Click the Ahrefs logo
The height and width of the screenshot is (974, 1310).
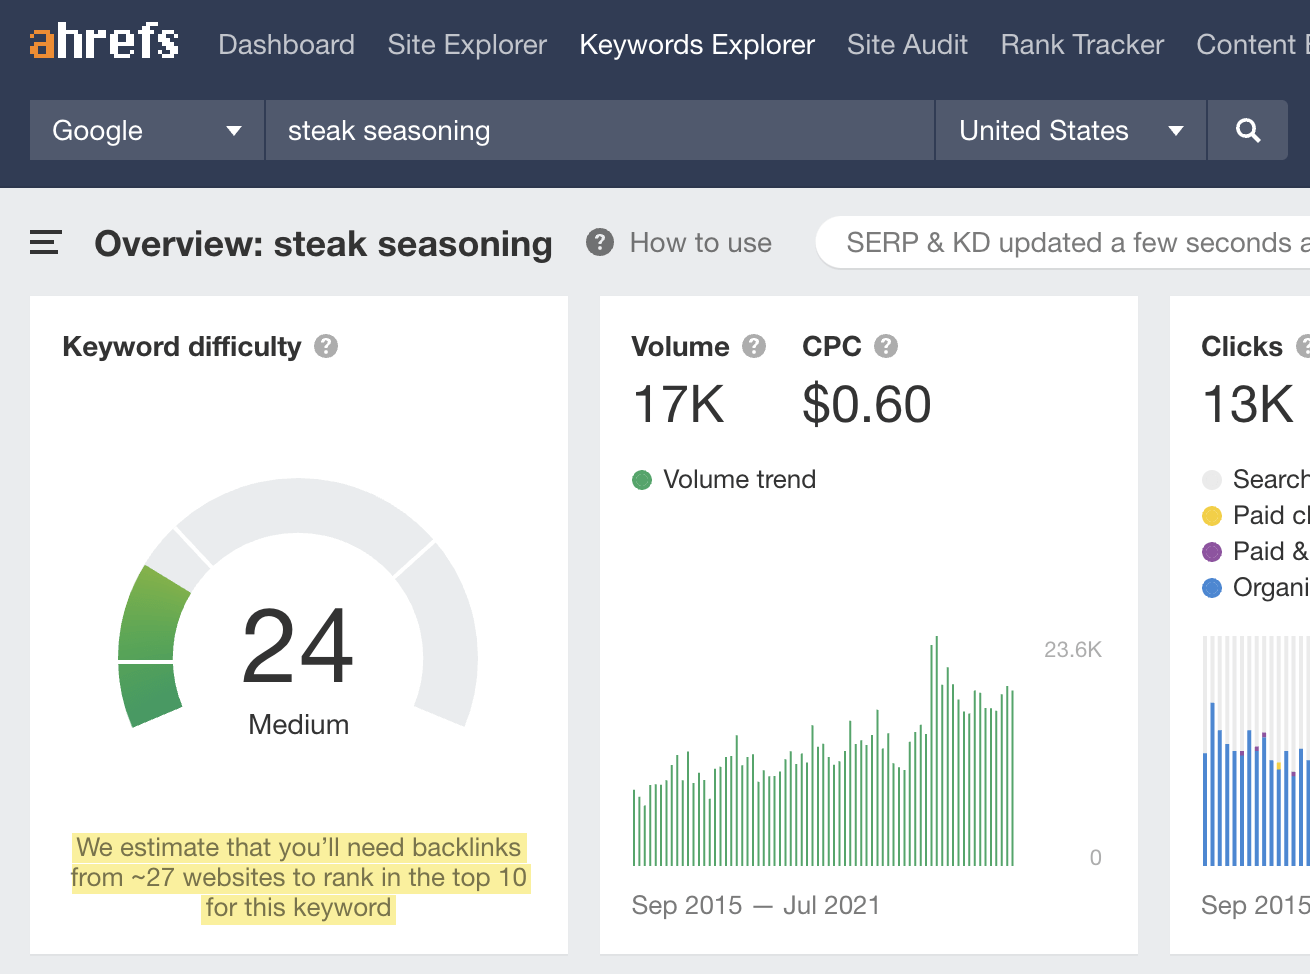(103, 43)
